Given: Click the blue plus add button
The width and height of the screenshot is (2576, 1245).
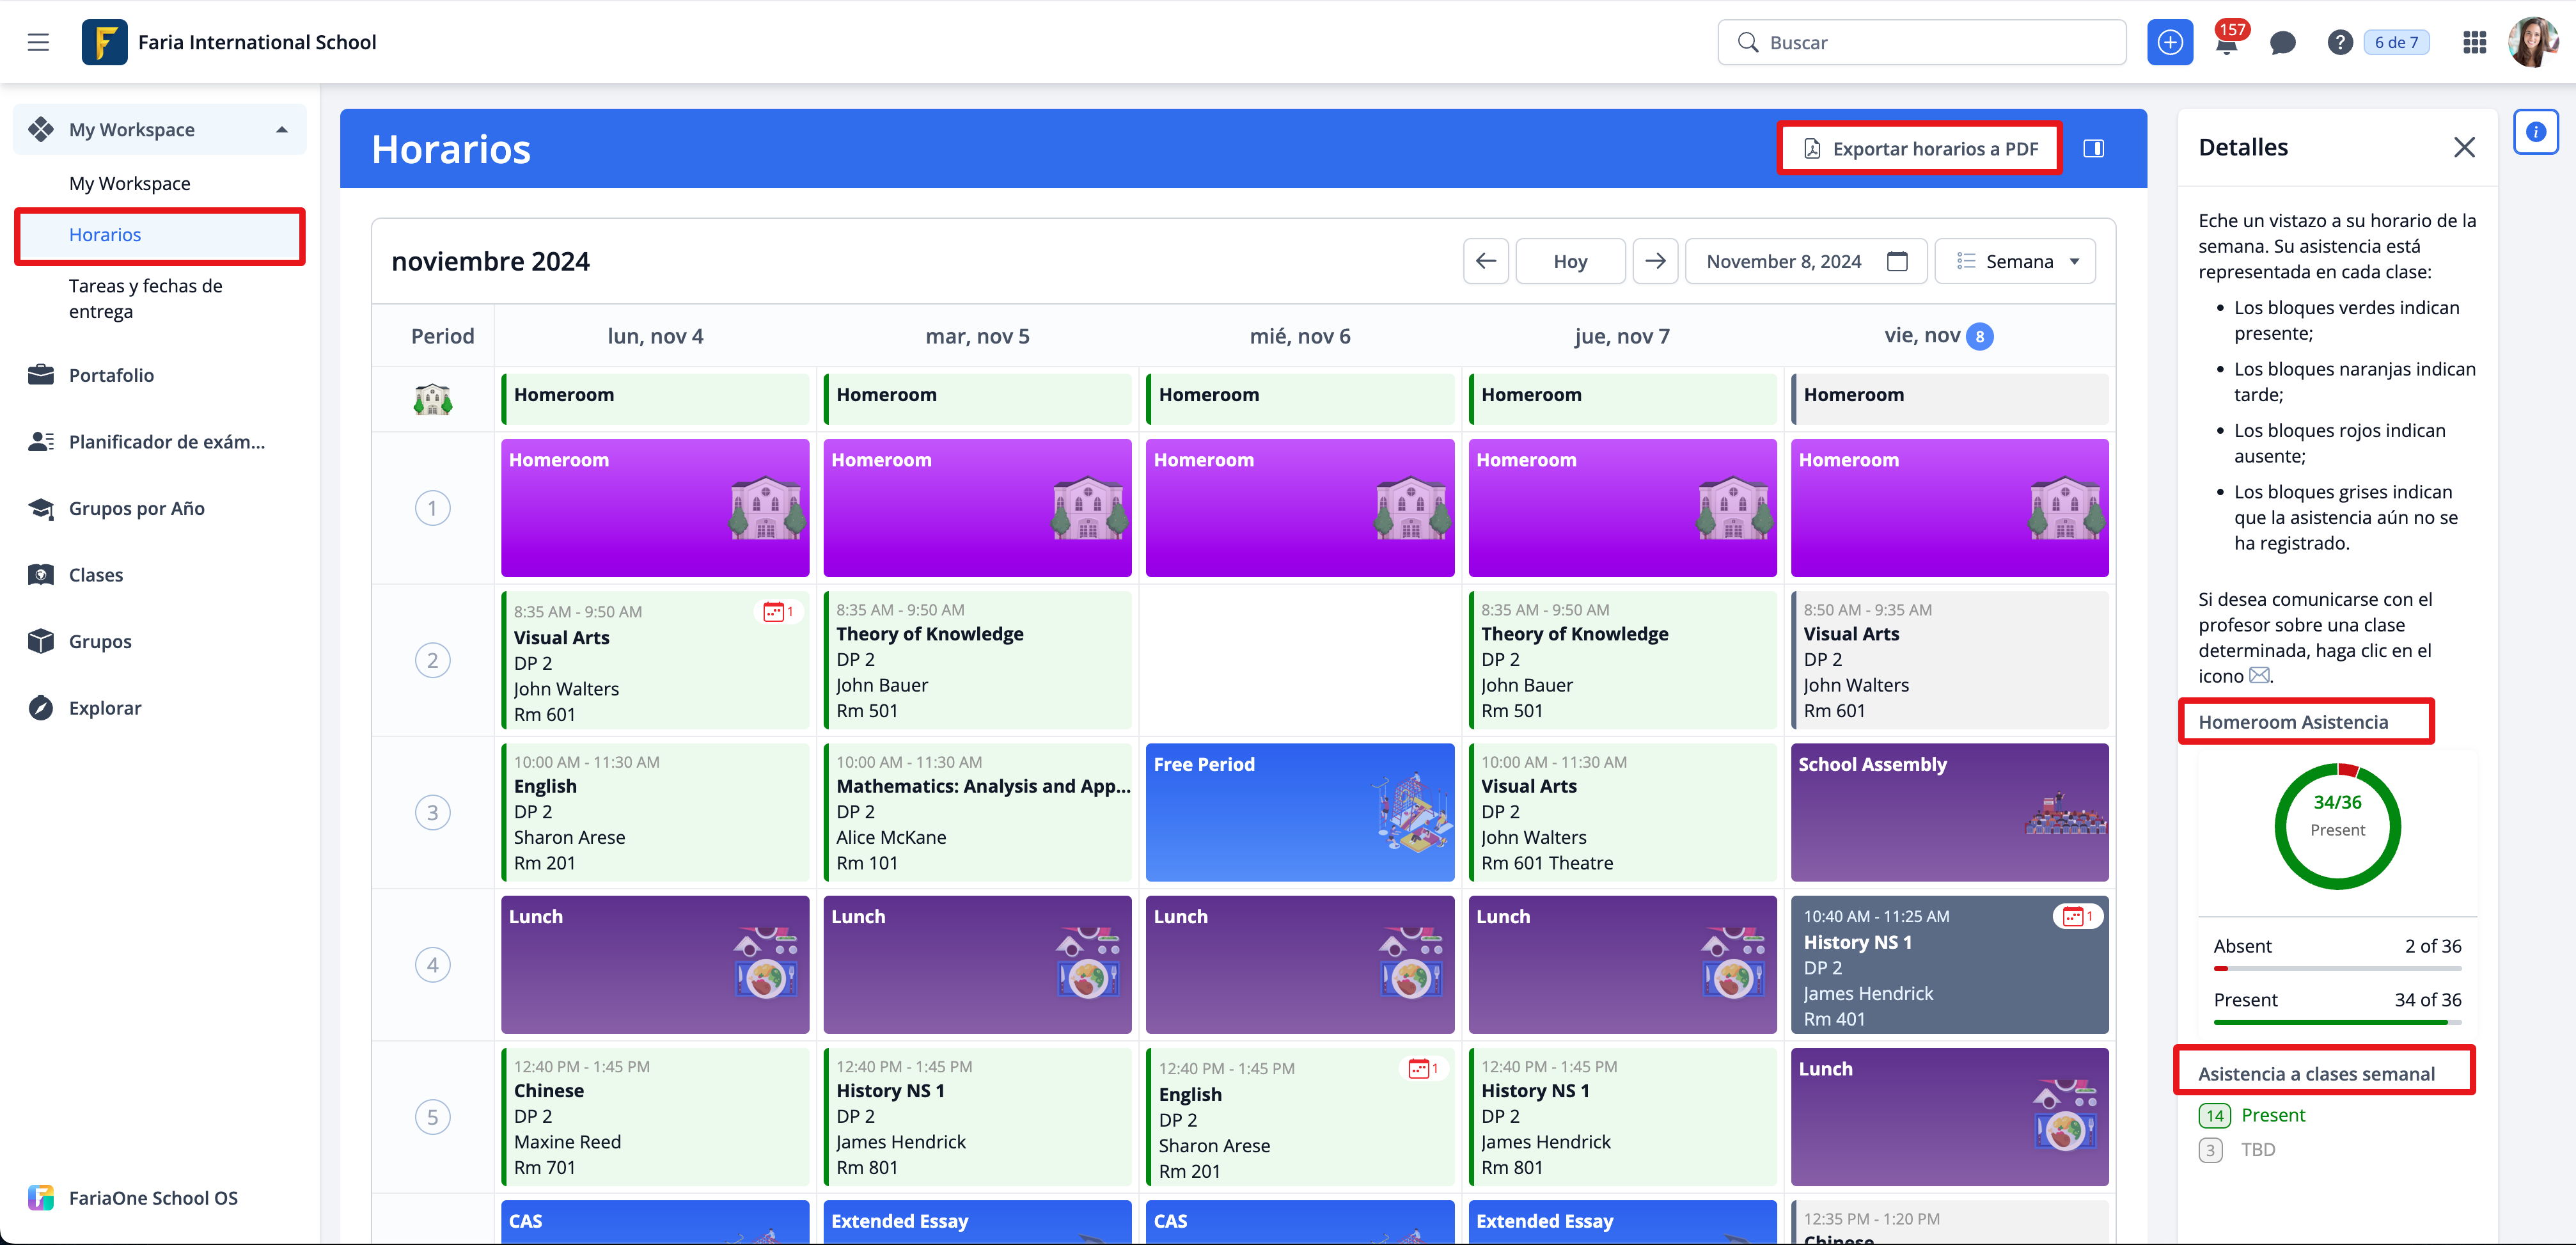Looking at the screenshot, I should point(2169,42).
